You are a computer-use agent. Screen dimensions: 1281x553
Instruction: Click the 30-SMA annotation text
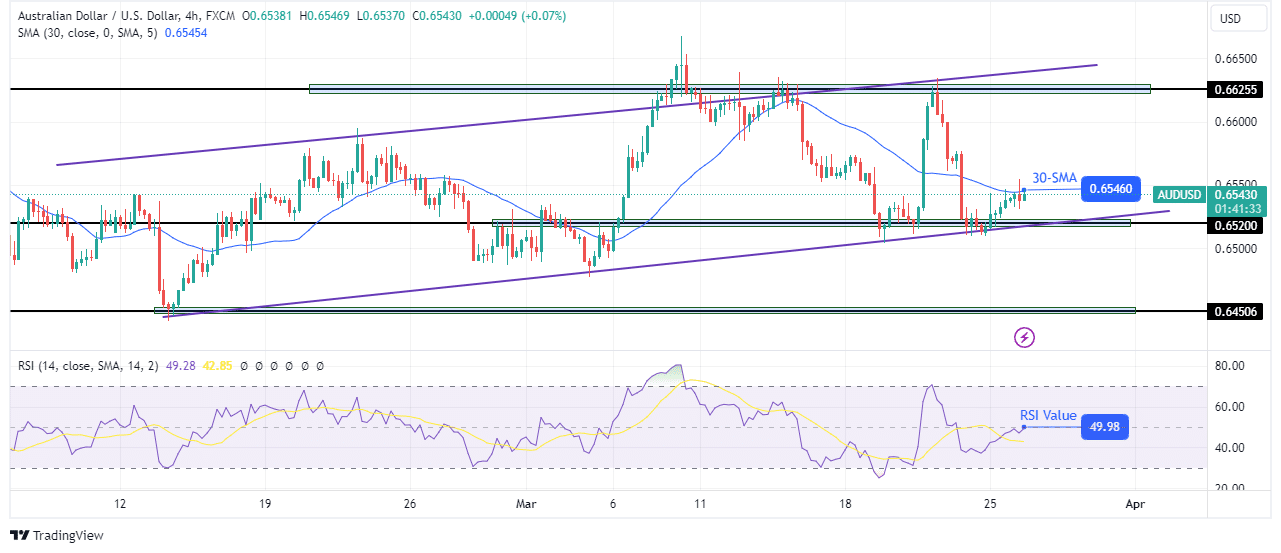1054,178
